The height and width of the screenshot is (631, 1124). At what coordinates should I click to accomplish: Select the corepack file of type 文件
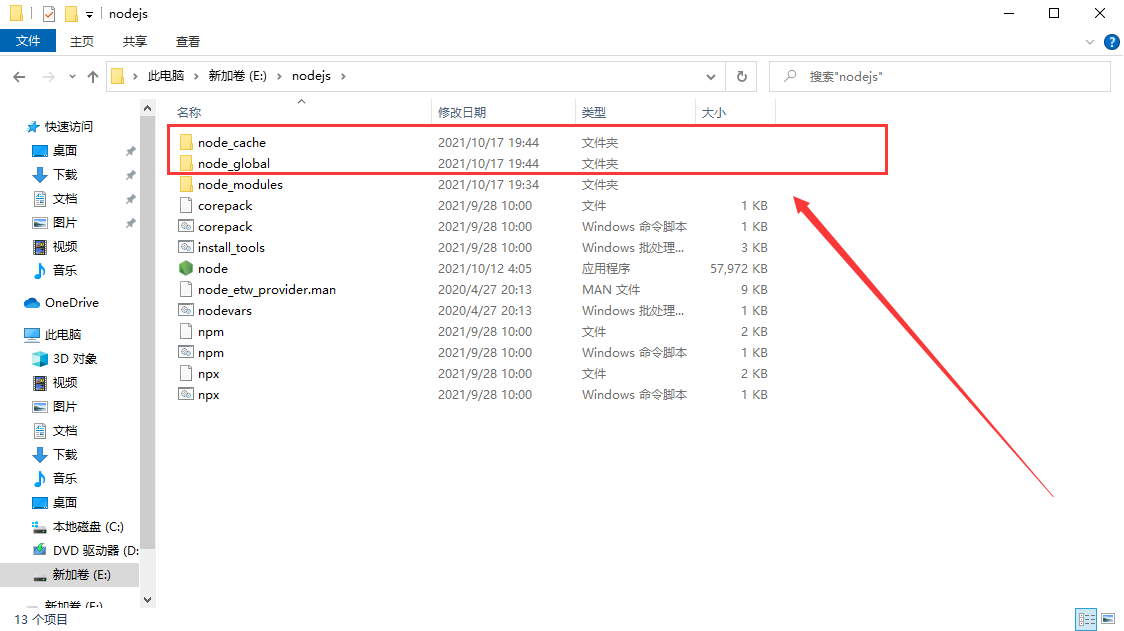[x=225, y=206]
